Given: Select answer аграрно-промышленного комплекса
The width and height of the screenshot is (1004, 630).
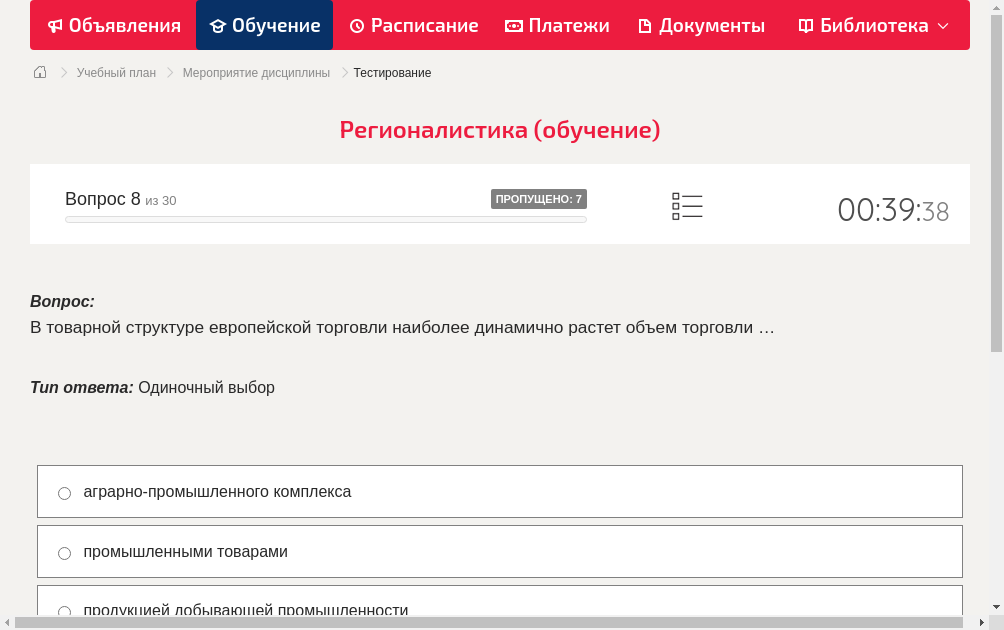Looking at the screenshot, I should coord(64,492).
